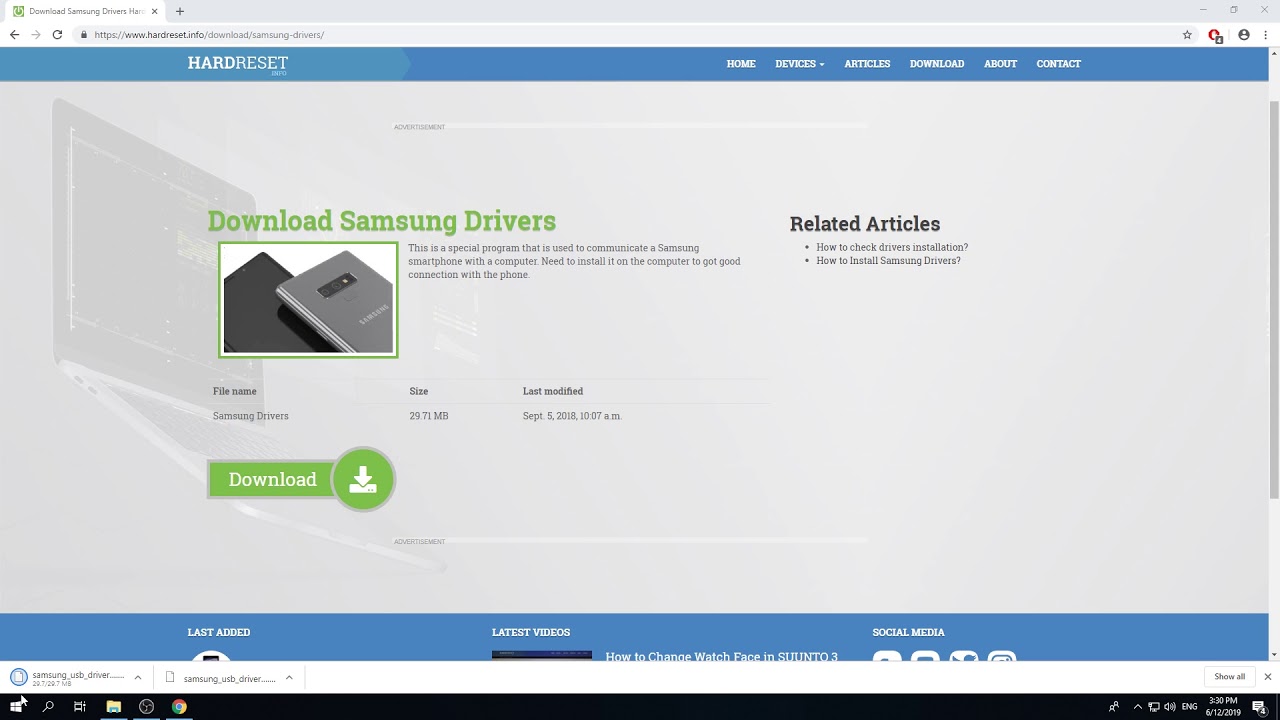Open first downloaded samsung_usb_driver file
Image resolution: width=1280 pixels, height=720 pixels.
[69, 677]
